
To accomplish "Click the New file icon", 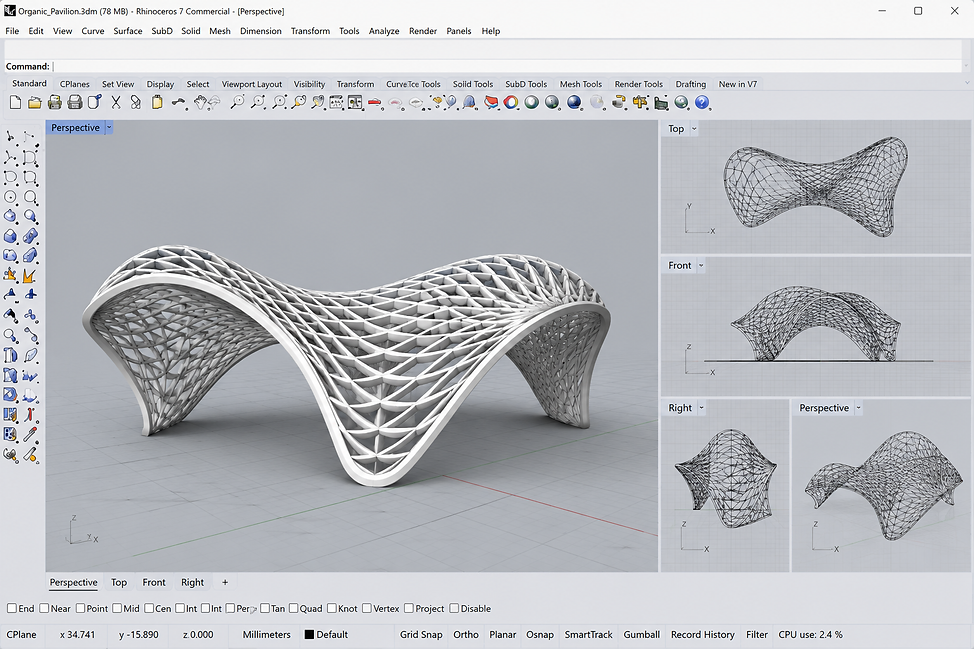I will [x=15, y=102].
